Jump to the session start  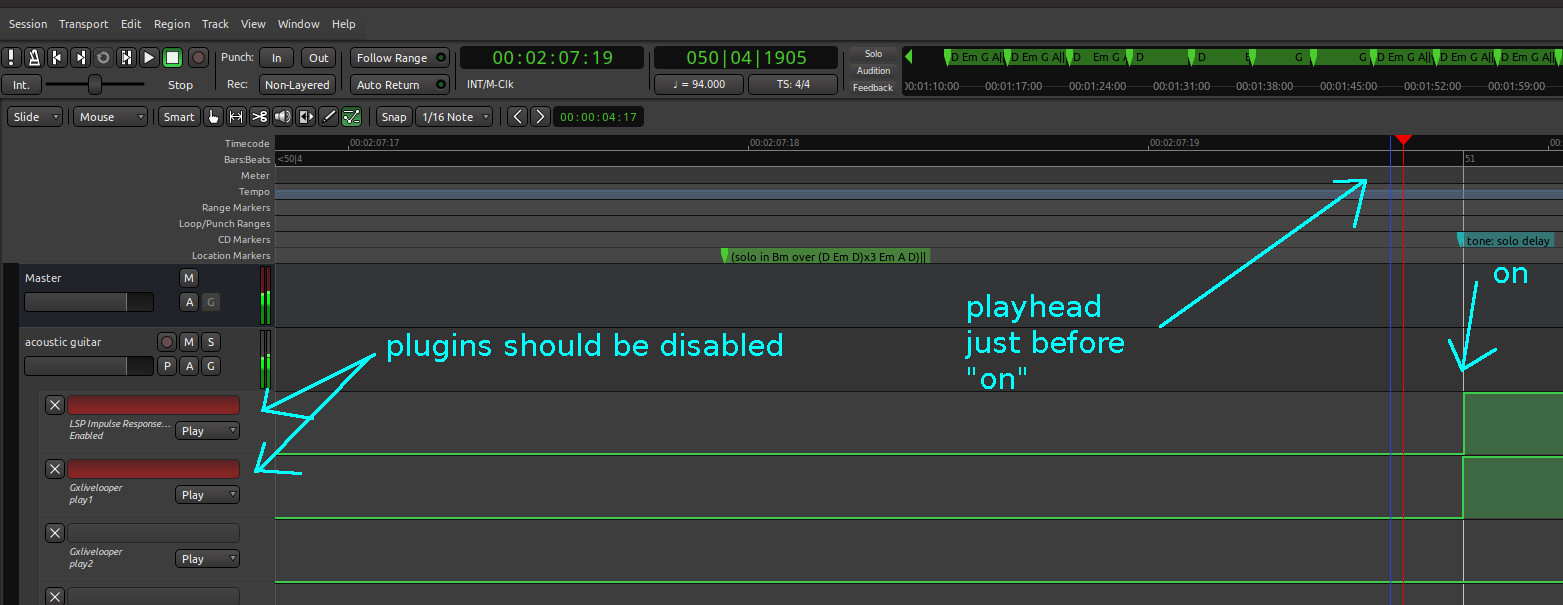57,58
